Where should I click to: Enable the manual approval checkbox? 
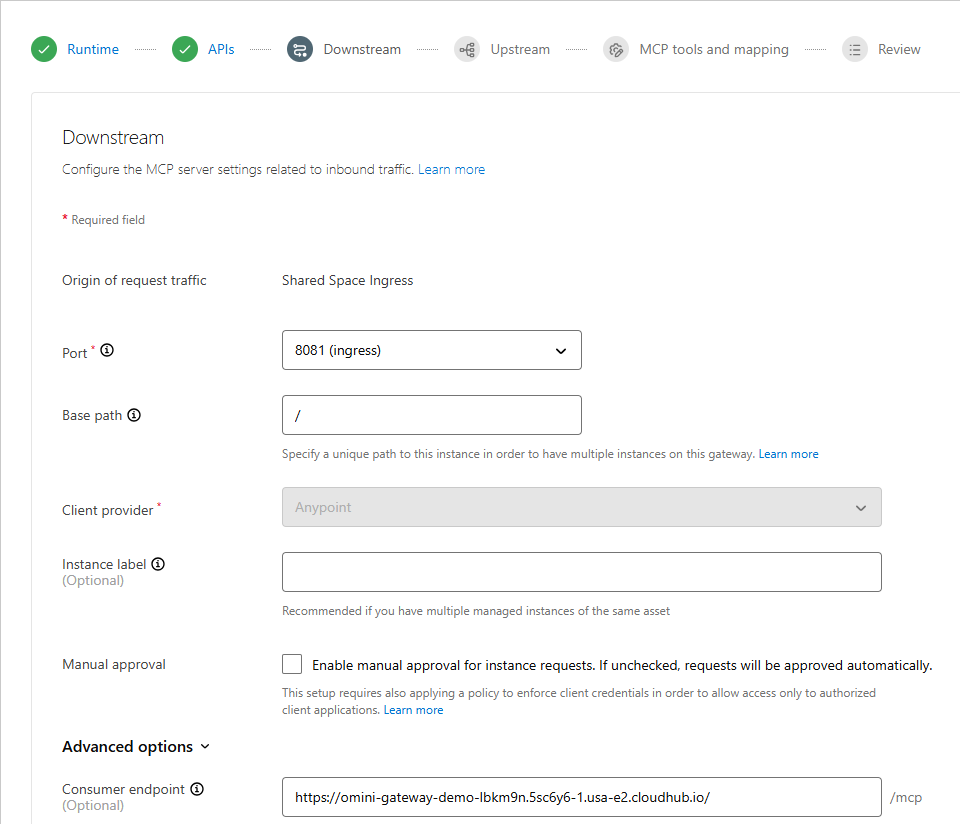tap(292, 664)
